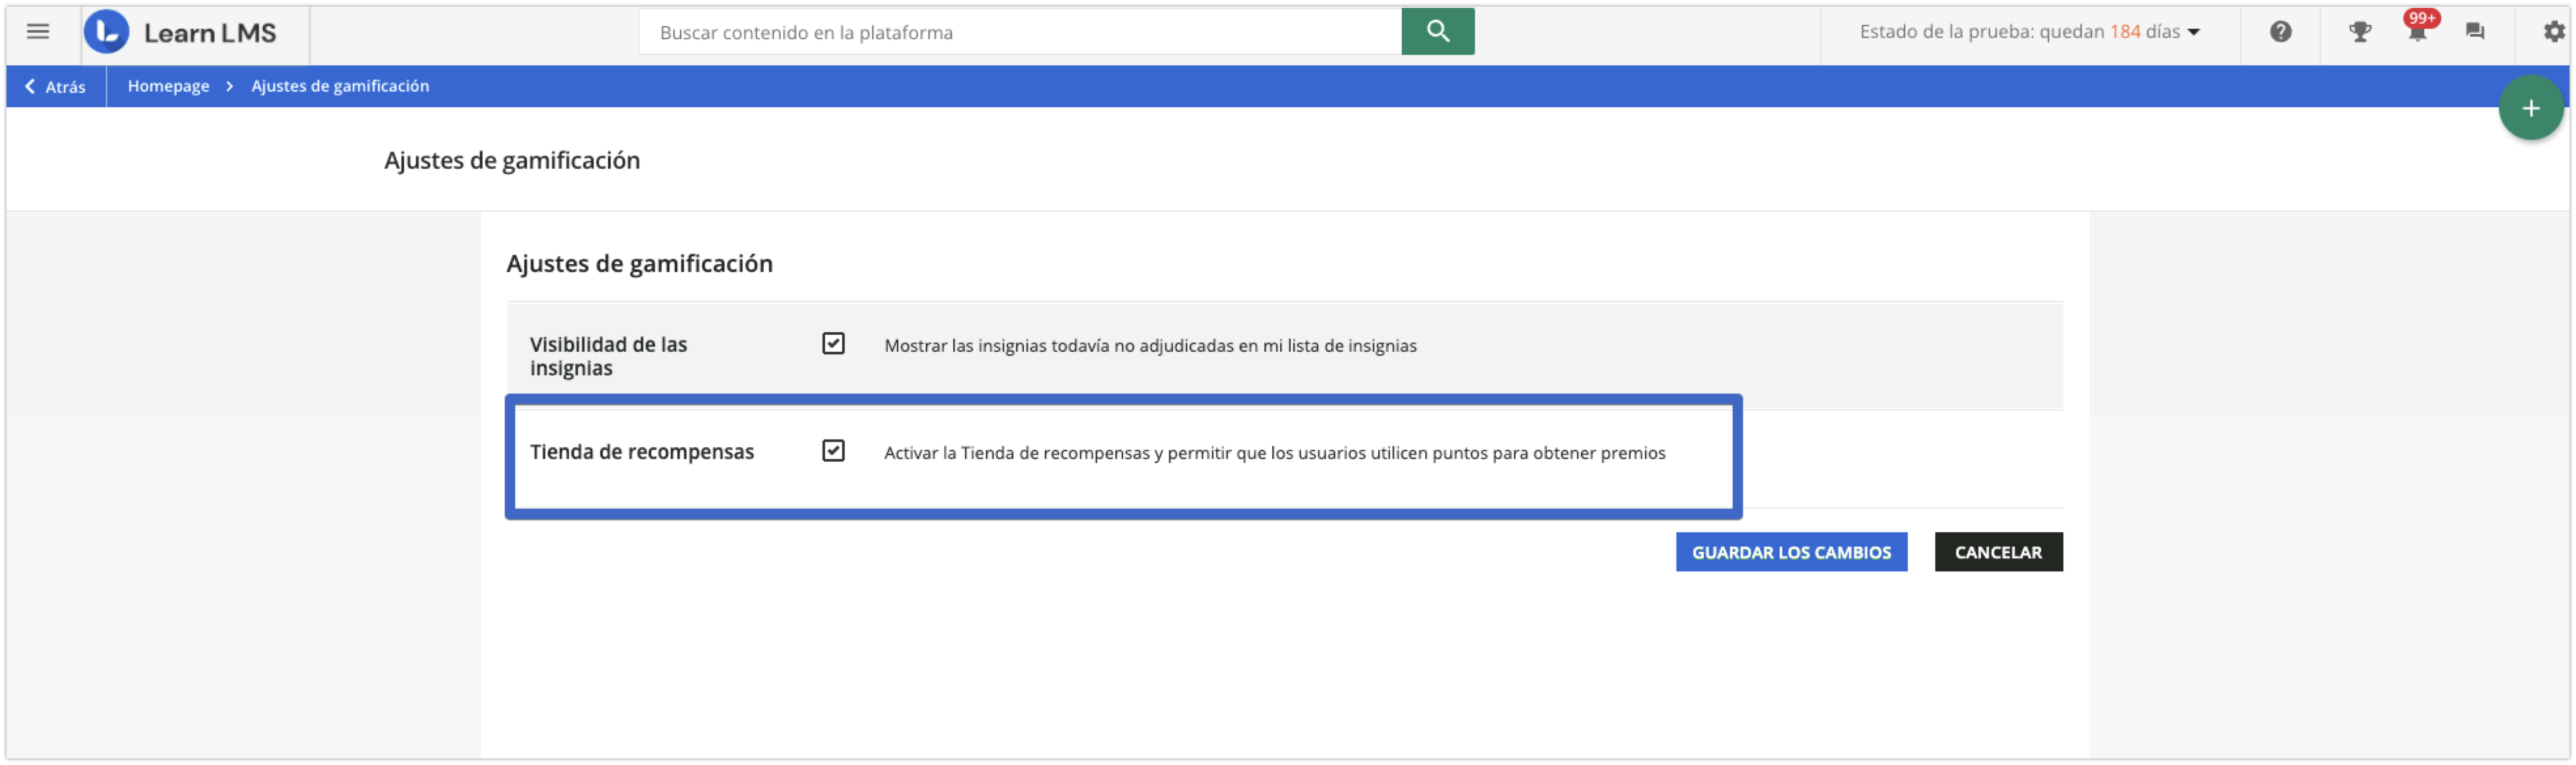Click the '184' days remaining value

point(2125,32)
